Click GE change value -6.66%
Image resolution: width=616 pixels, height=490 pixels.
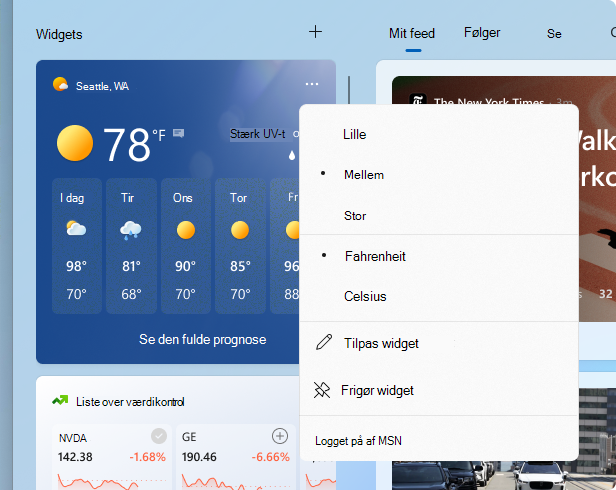pyautogui.click(x=270, y=457)
